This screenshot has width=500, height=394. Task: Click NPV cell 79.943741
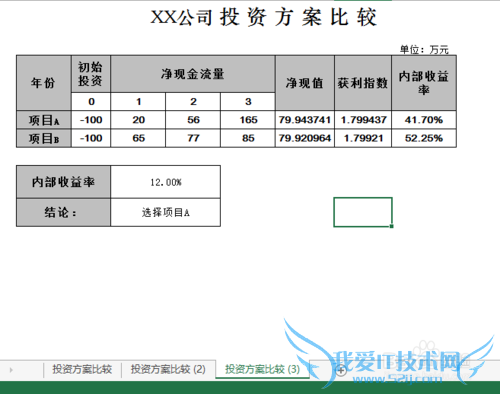pos(305,120)
